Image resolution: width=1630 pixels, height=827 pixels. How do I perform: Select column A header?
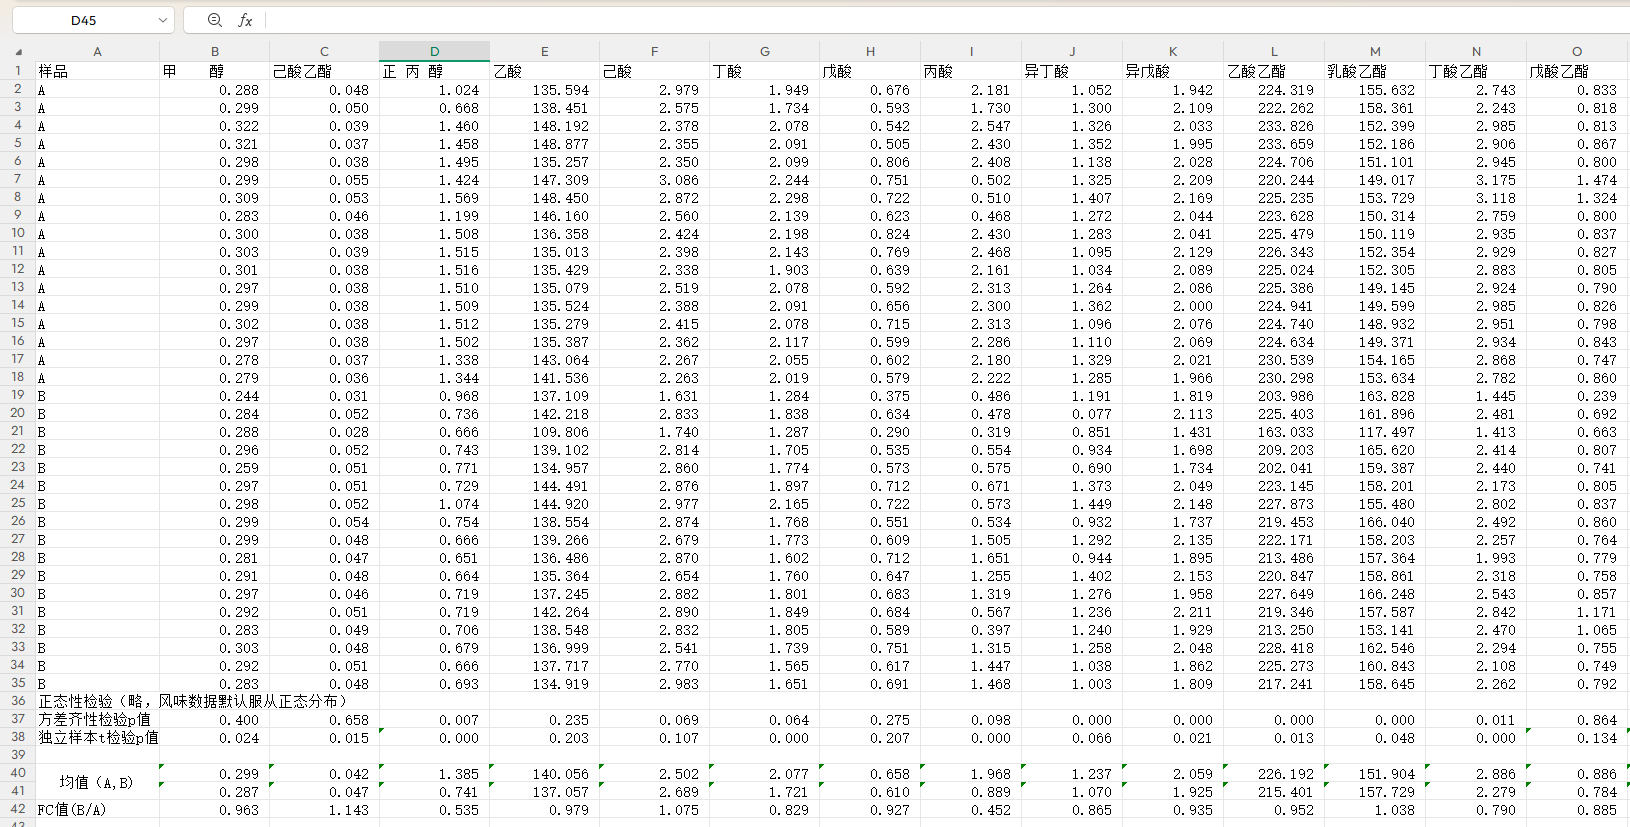tap(97, 51)
